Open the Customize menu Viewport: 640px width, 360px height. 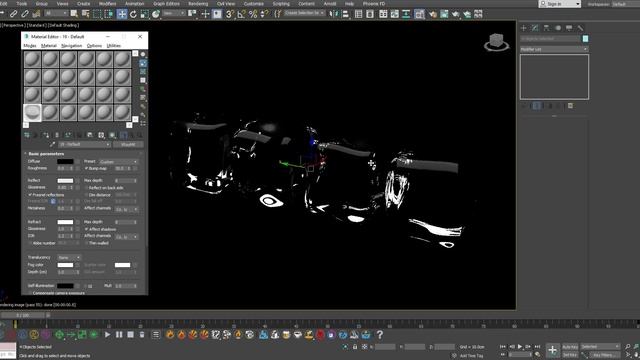(253, 4)
